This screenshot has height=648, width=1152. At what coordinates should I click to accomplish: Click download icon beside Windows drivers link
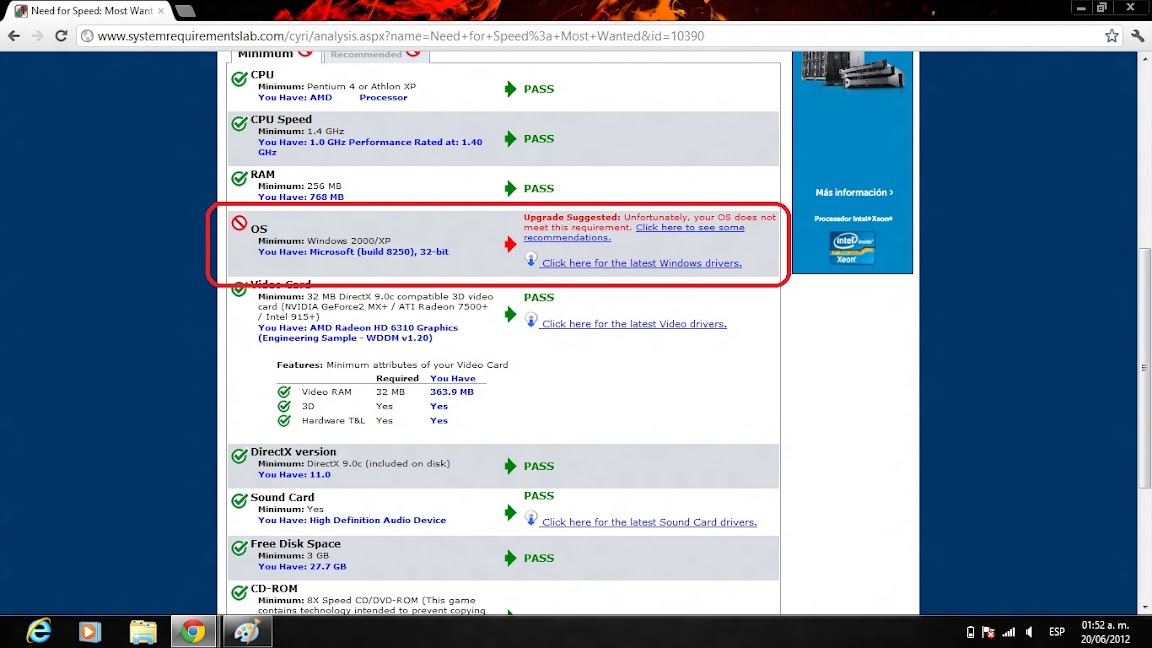531,259
